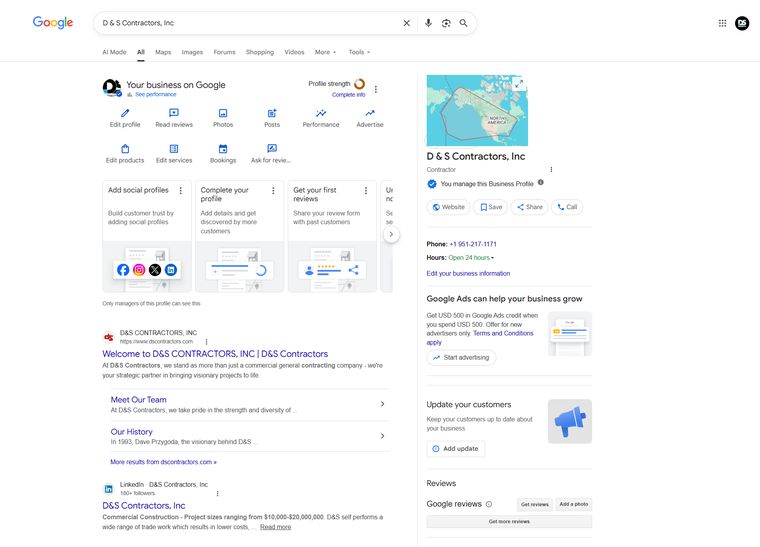Open Complete your profile card menu
This screenshot has width=760, height=547.
273,190
